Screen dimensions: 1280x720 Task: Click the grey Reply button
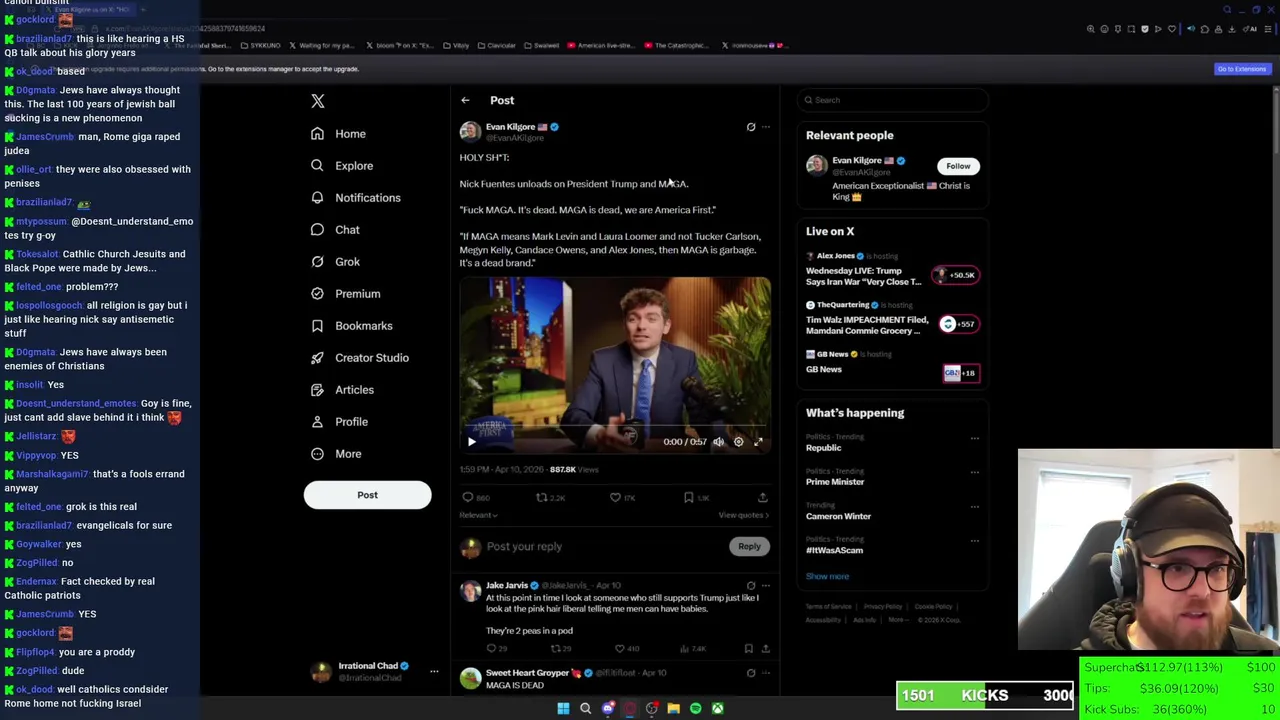pos(749,547)
